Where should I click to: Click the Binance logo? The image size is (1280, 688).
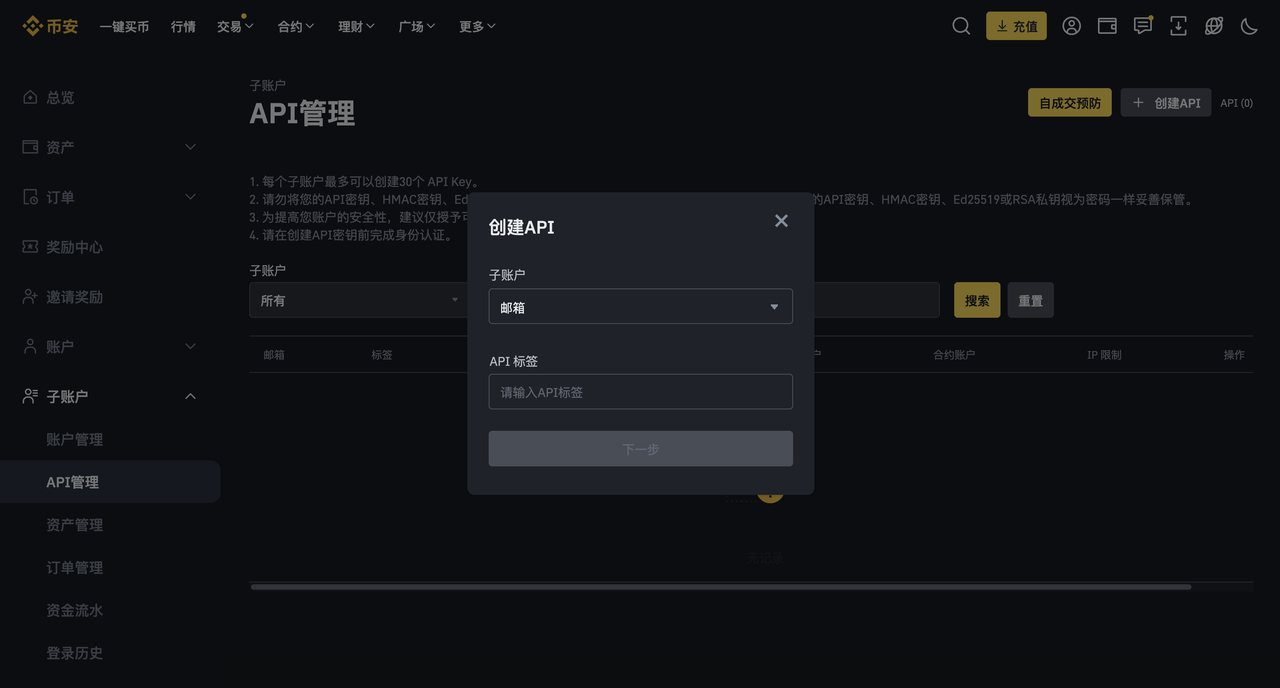tap(50, 26)
